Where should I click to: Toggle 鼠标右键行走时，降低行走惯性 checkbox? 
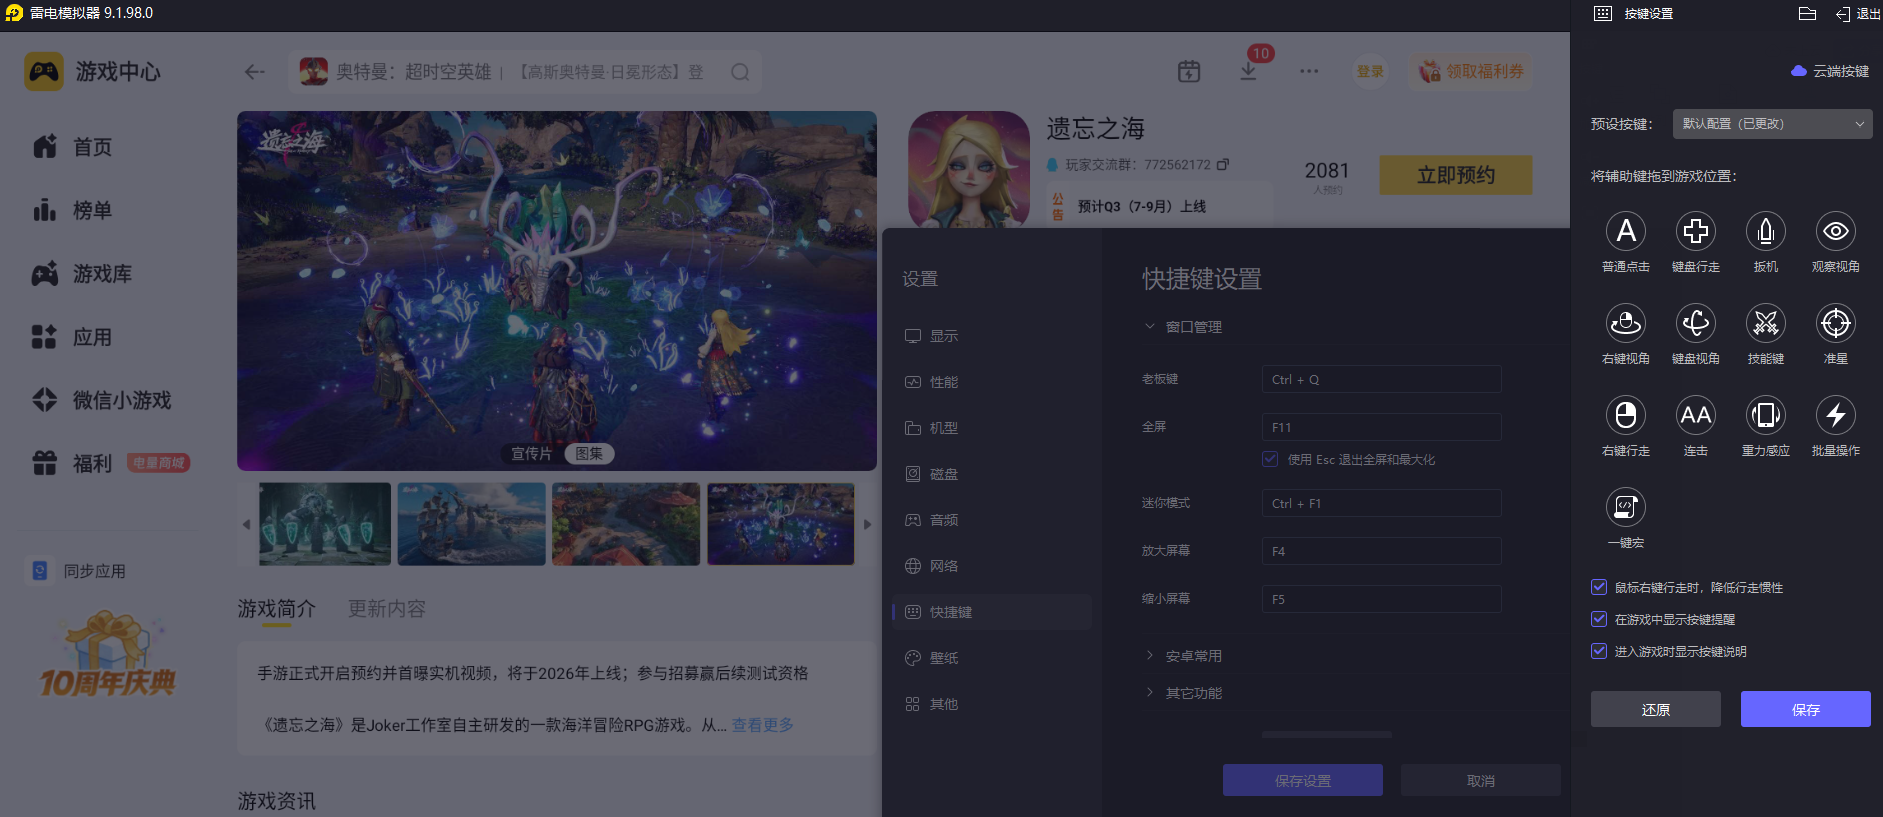pyautogui.click(x=1599, y=587)
